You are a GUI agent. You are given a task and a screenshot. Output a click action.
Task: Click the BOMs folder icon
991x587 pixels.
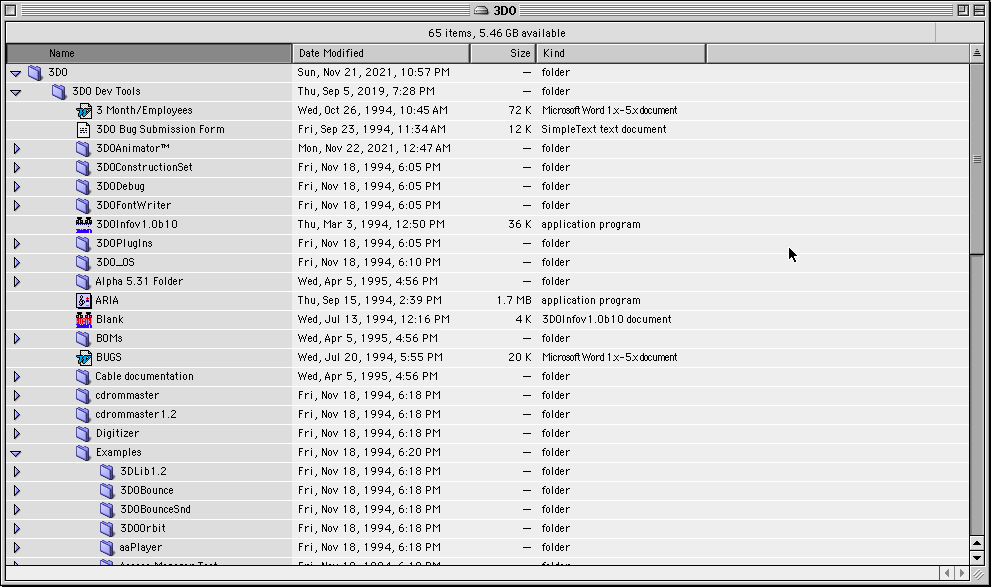click(x=83, y=339)
